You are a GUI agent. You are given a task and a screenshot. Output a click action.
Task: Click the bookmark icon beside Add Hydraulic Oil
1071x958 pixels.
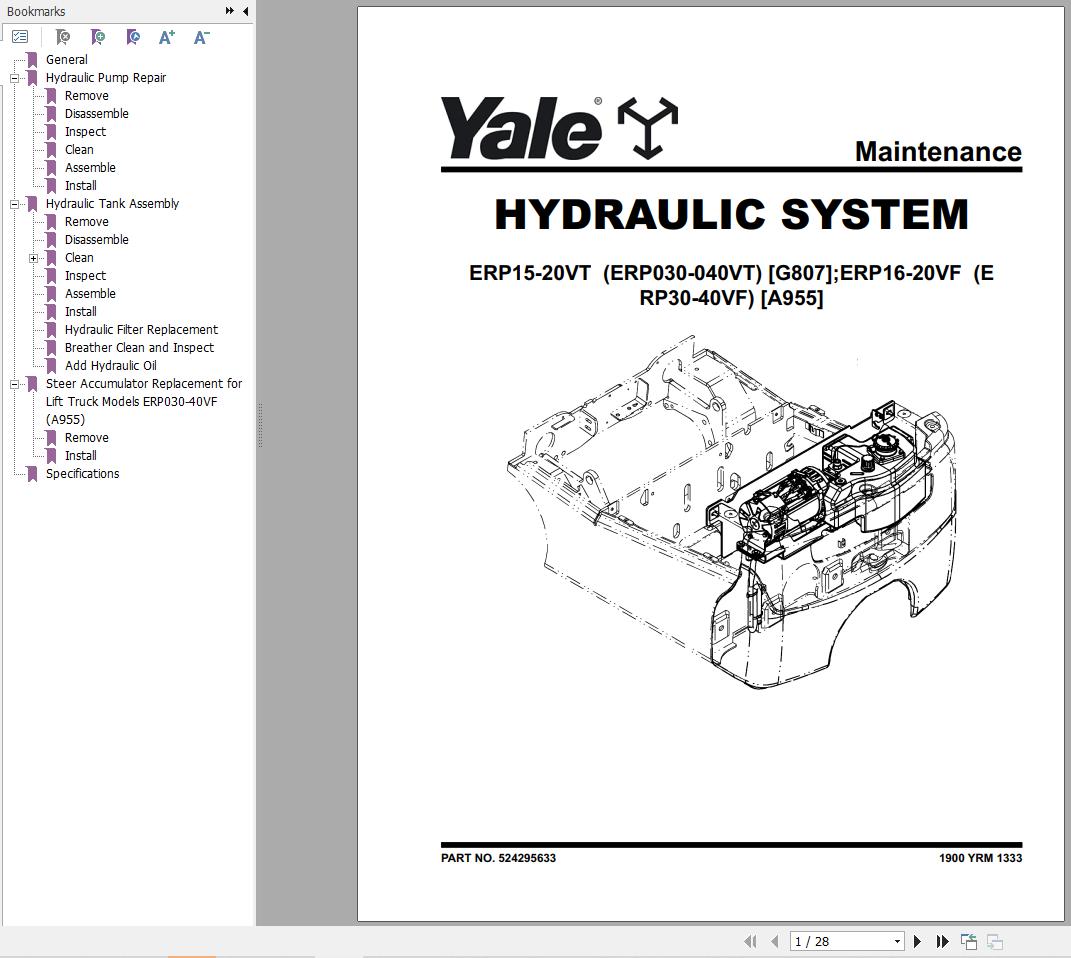pyautogui.click(x=51, y=366)
